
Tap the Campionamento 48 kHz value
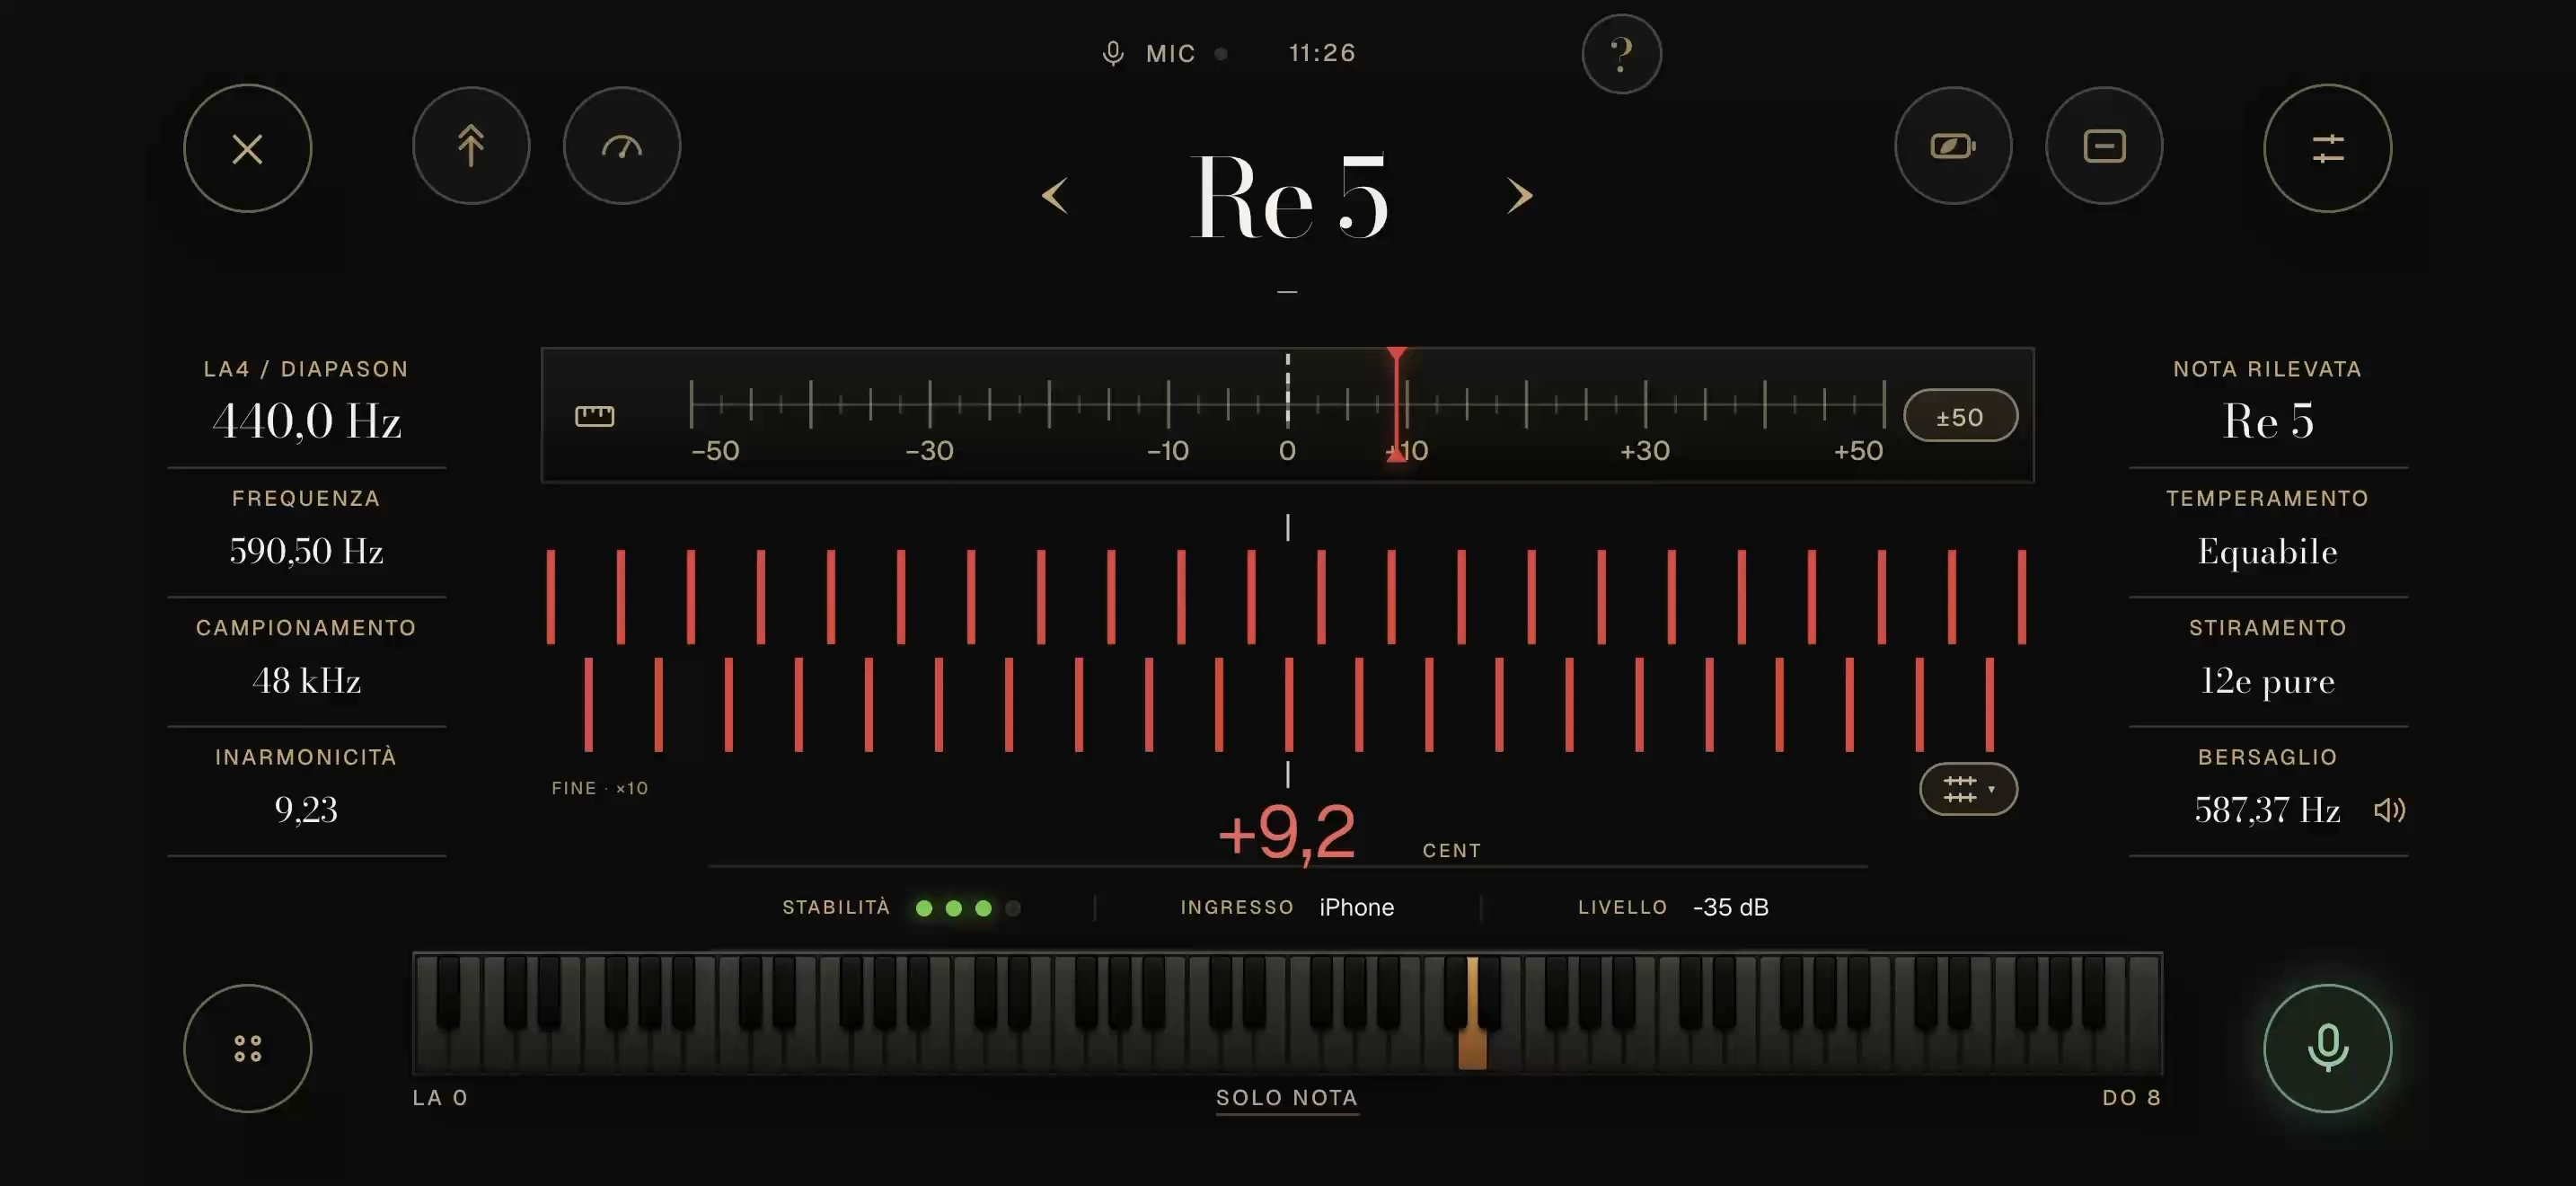coord(307,681)
